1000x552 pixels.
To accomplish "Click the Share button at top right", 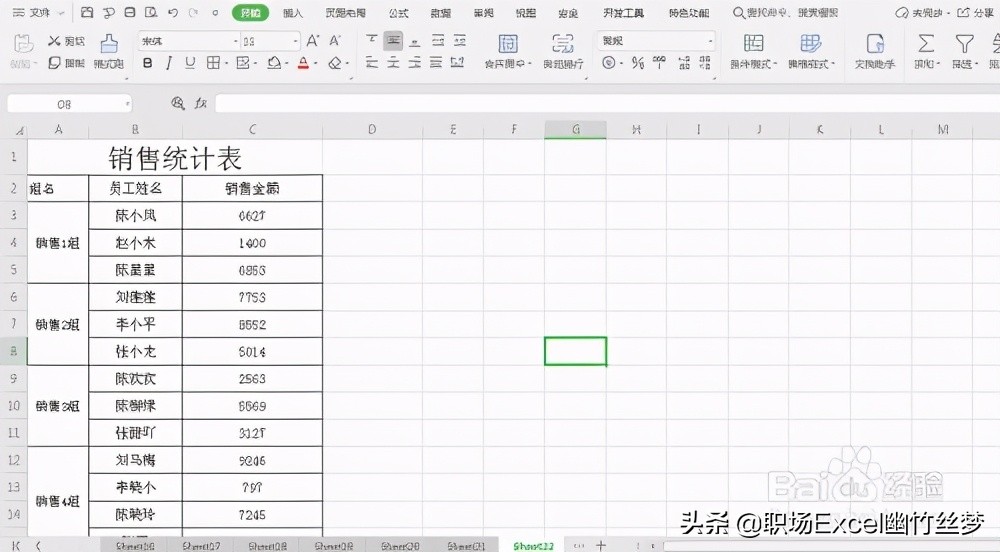I will point(976,13).
